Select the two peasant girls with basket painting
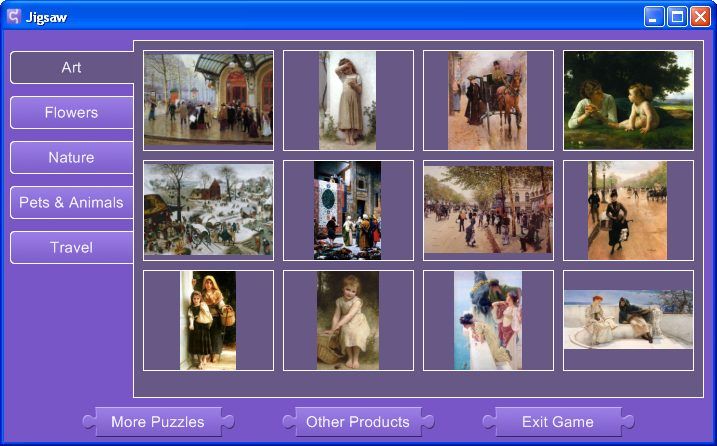This screenshot has height=446, width=717. (208, 320)
